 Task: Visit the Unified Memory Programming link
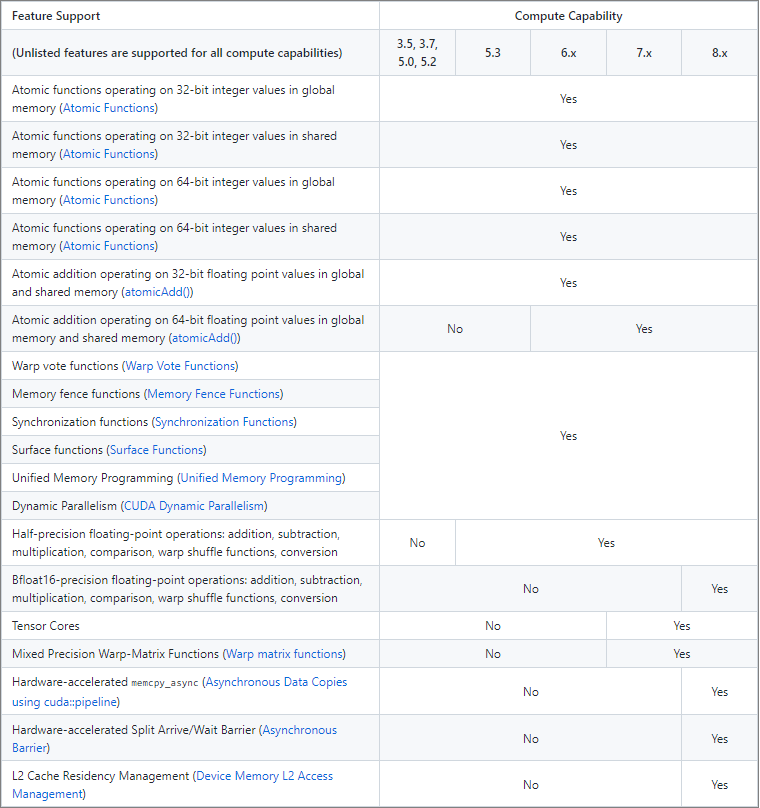pyautogui.click(x=261, y=478)
